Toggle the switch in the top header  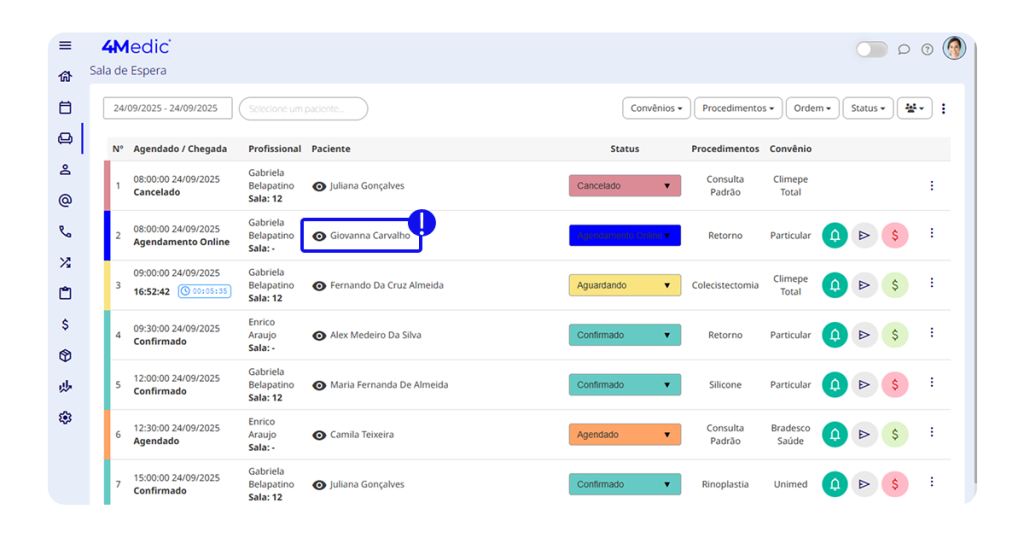pos(871,49)
